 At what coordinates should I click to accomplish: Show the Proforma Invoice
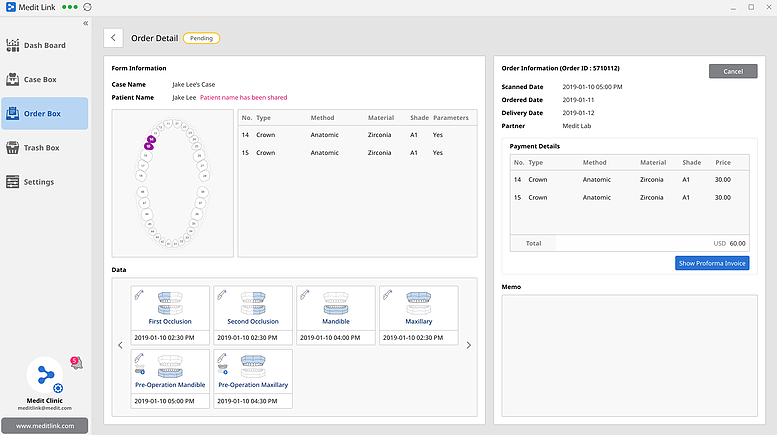[711, 263]
